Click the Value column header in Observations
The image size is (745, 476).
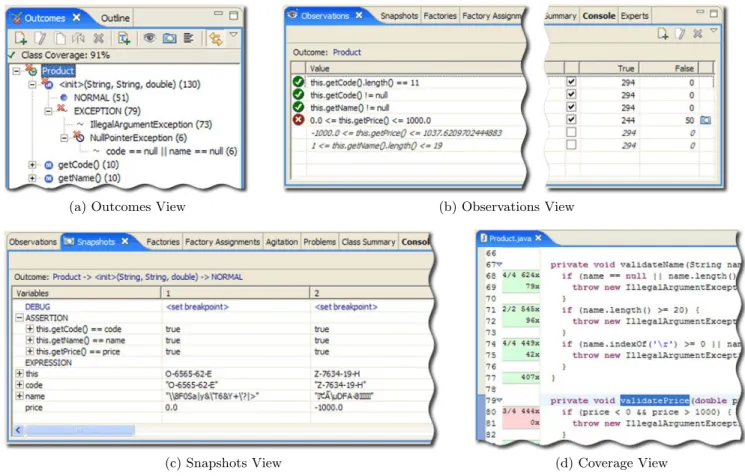point(320,68)
